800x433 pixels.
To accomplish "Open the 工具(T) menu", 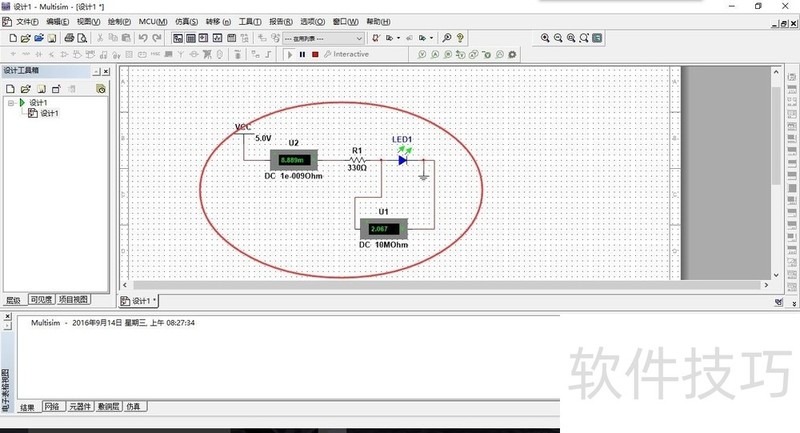I will click(x=250, y=22).
